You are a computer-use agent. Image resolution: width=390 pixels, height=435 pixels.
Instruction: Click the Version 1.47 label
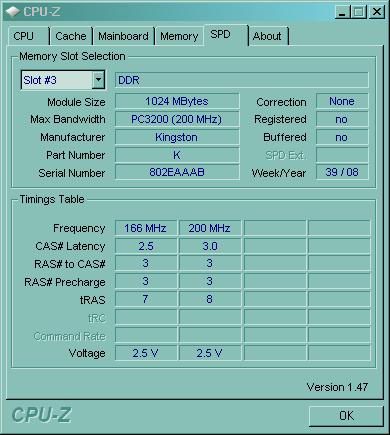[x=337, y=387]
